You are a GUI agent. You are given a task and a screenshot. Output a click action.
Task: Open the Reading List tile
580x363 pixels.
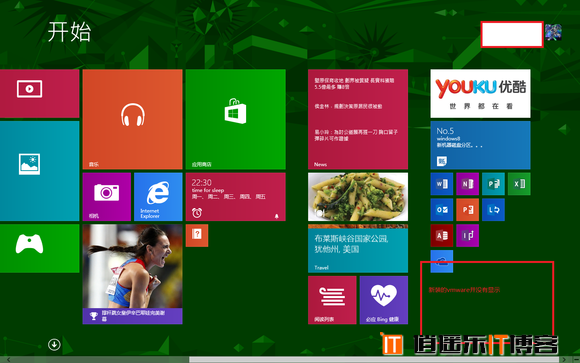pos(332,300)
